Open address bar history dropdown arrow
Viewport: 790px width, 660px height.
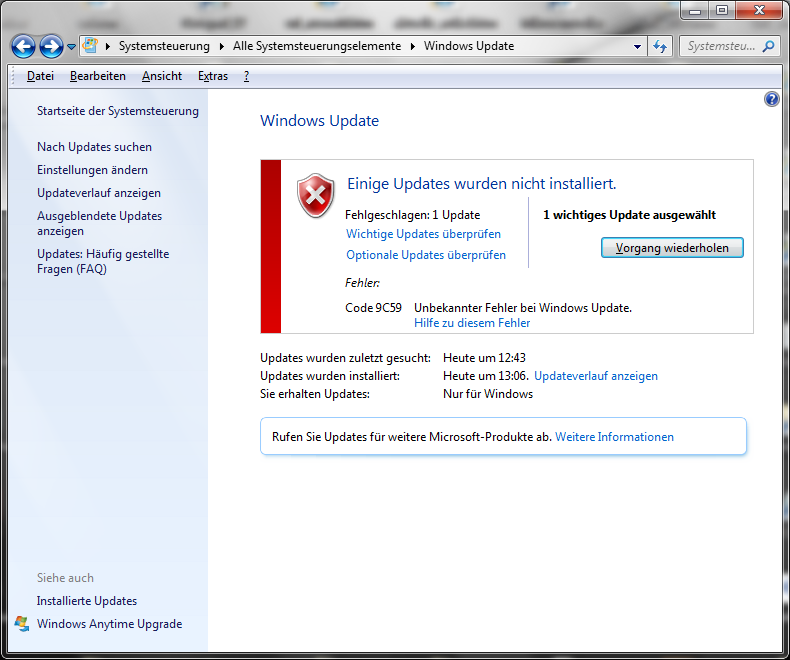637,47
